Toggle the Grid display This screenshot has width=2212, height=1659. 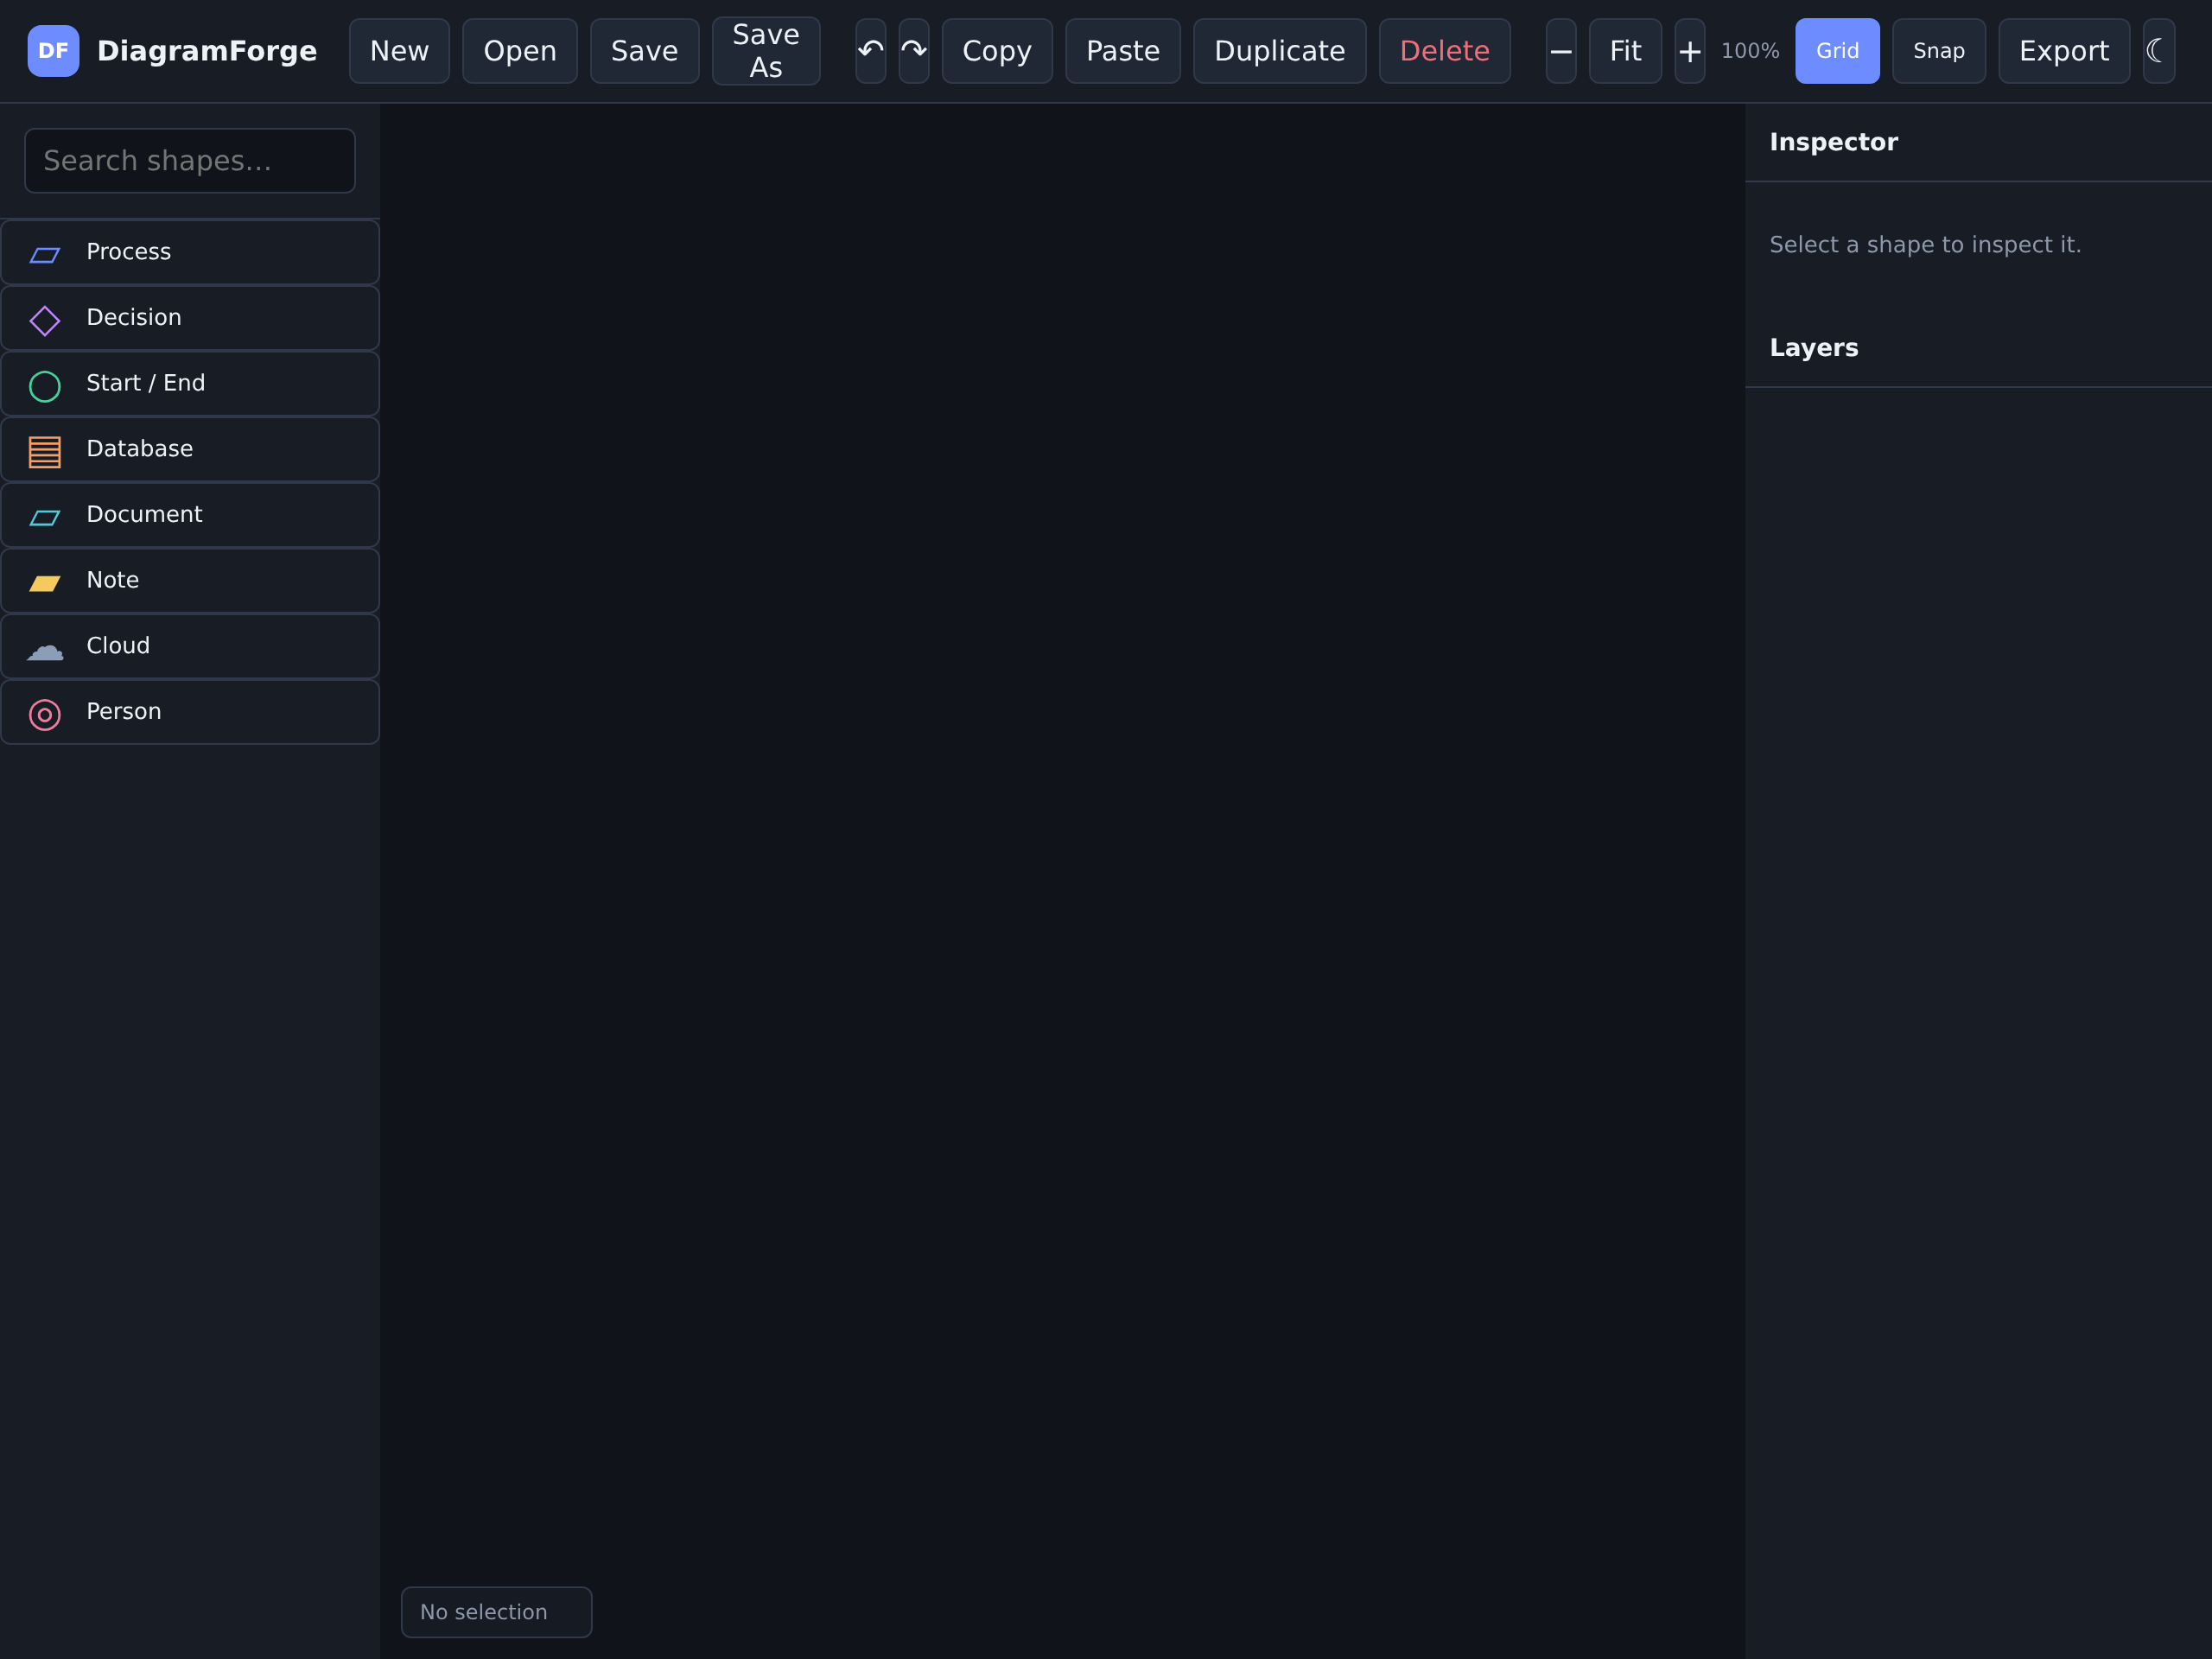pos(1837,51)
